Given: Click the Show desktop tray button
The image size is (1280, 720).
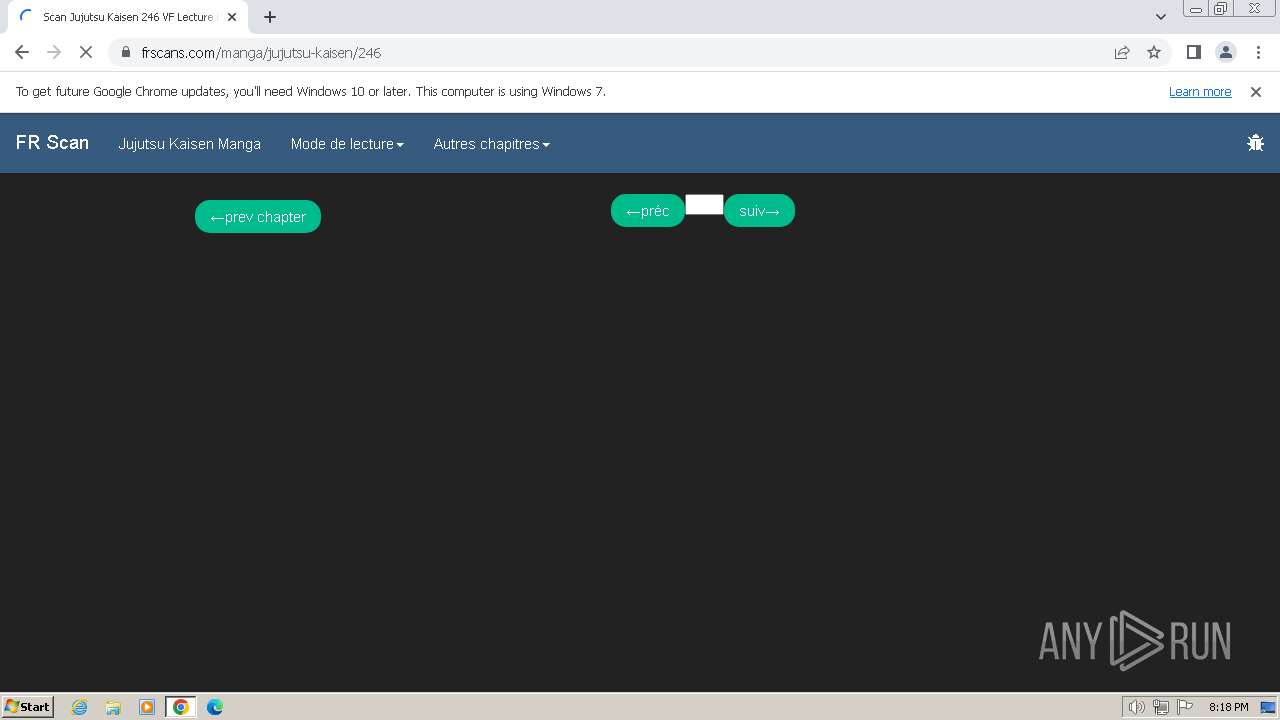Looking at the screenshot, I should coord(1268,707).
